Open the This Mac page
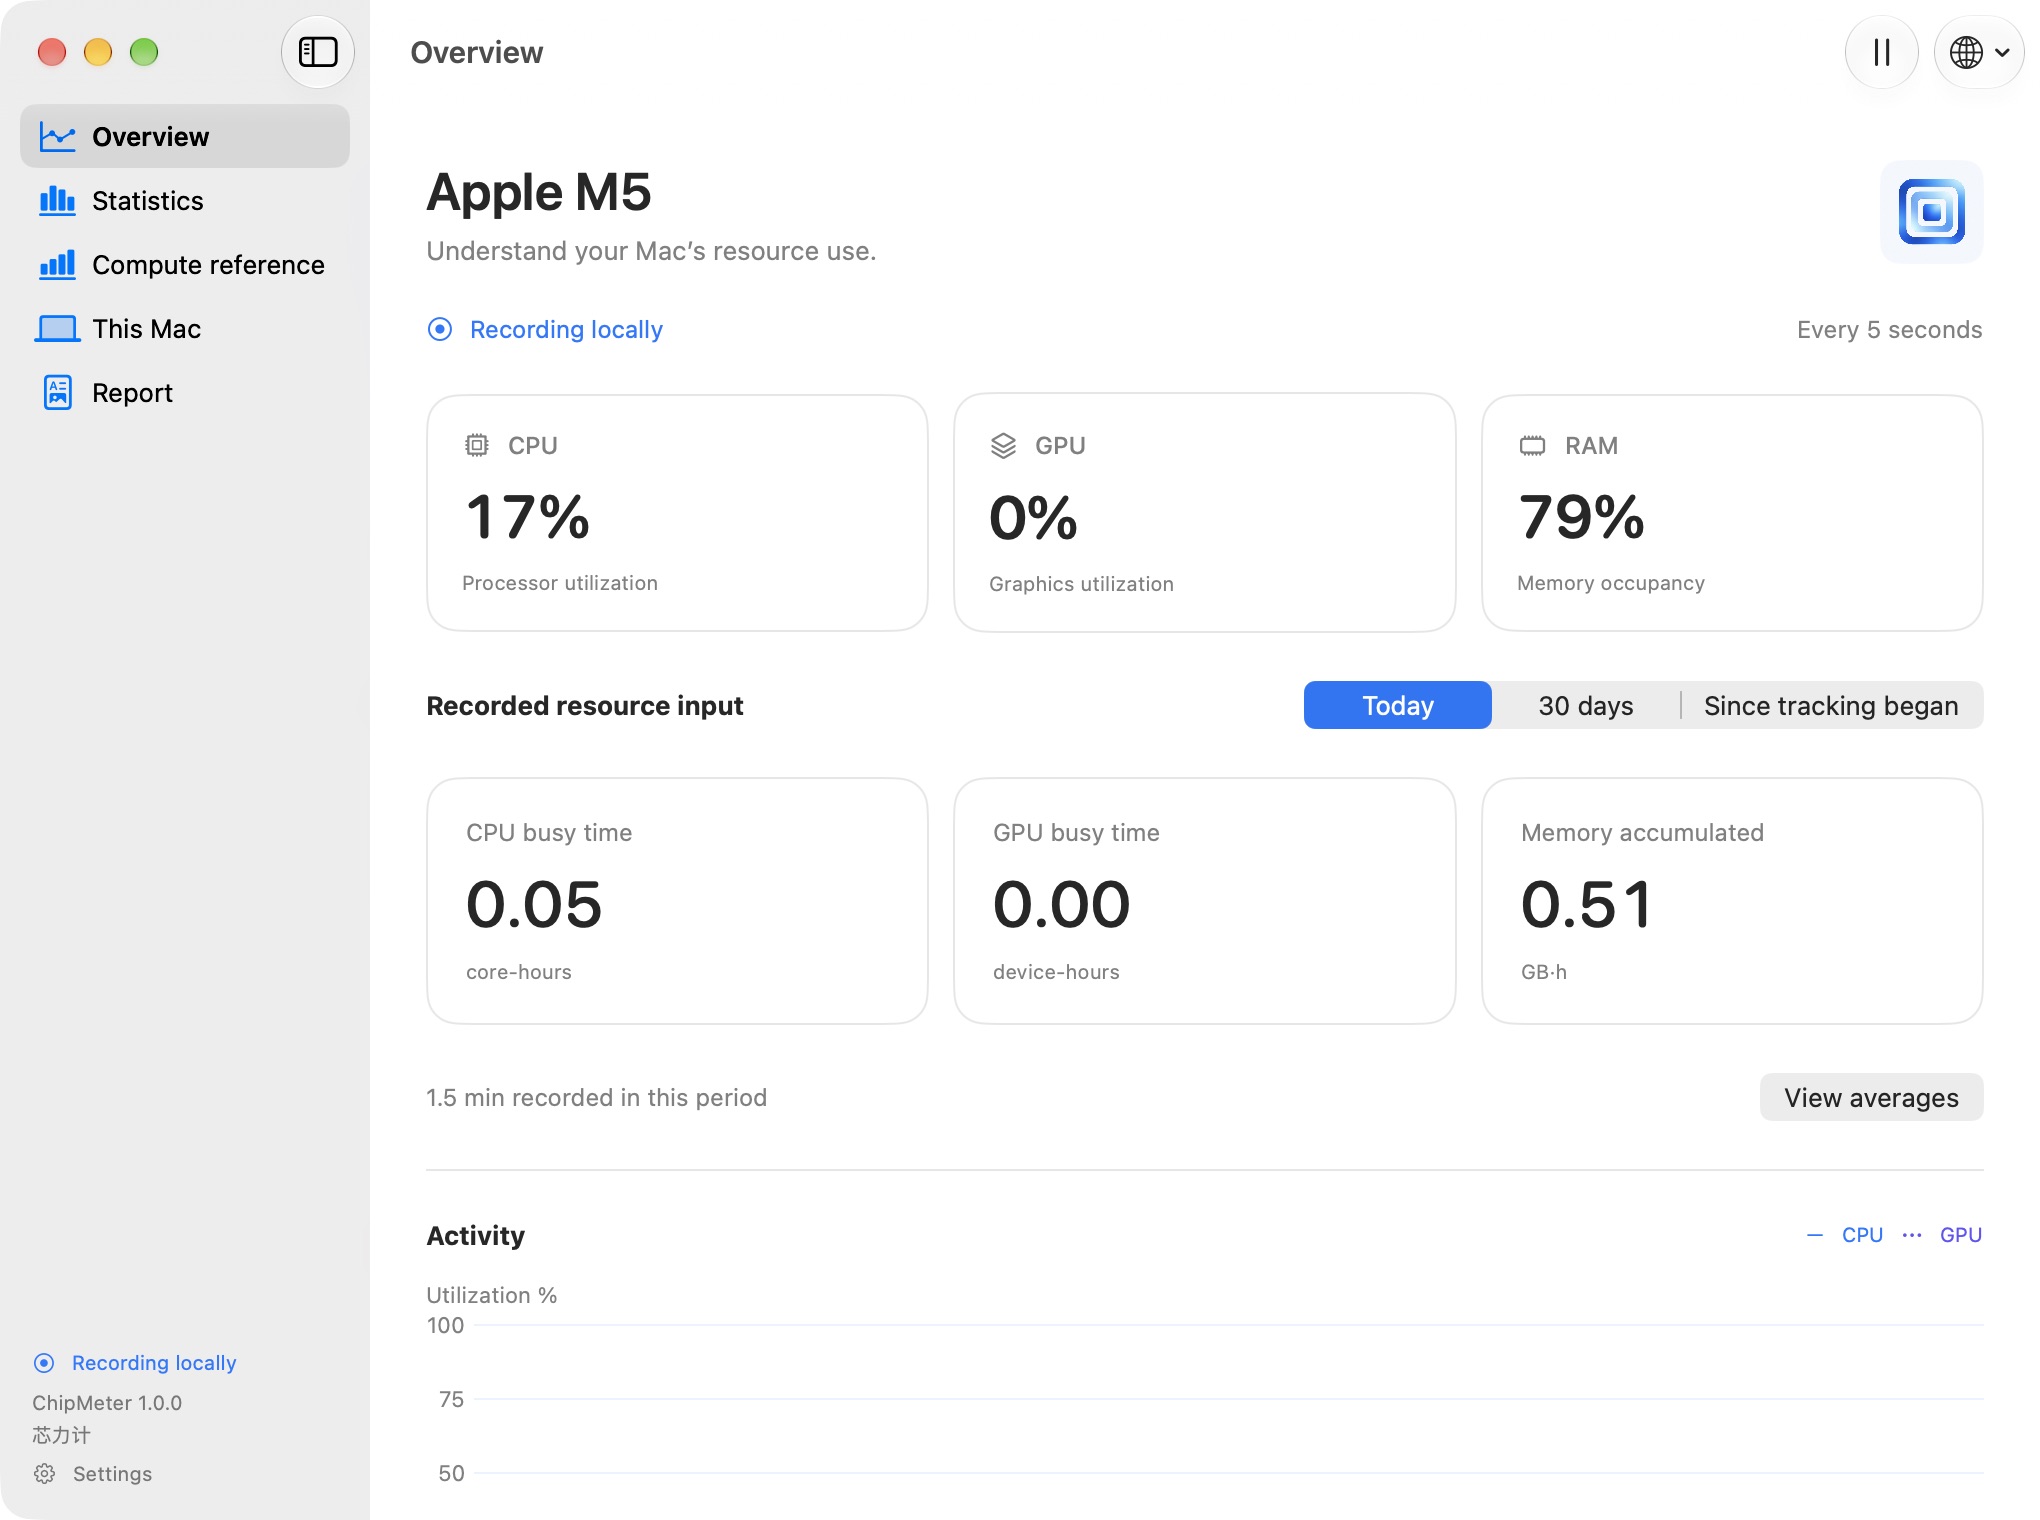This screenshot has height=1520, width=2040. [x=185, y=328]
